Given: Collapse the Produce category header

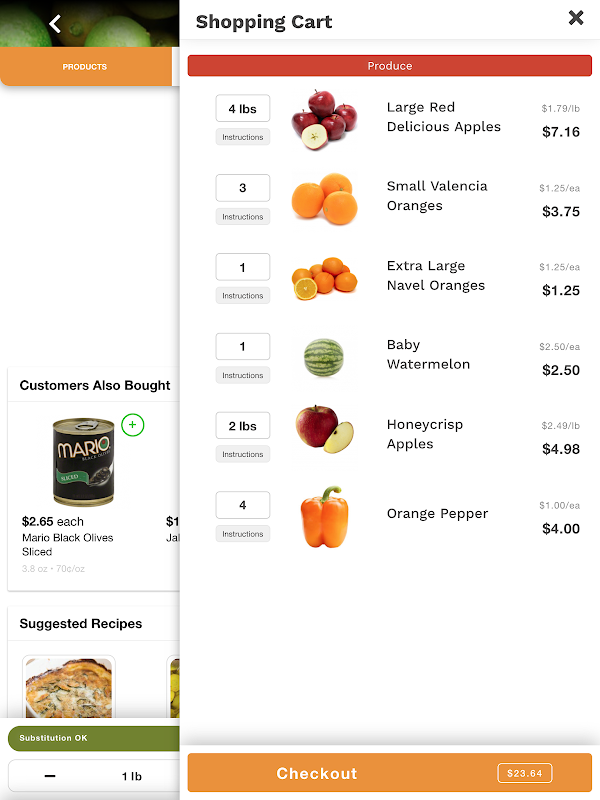Looking at the screenshot, I should [x=390, y=66].
